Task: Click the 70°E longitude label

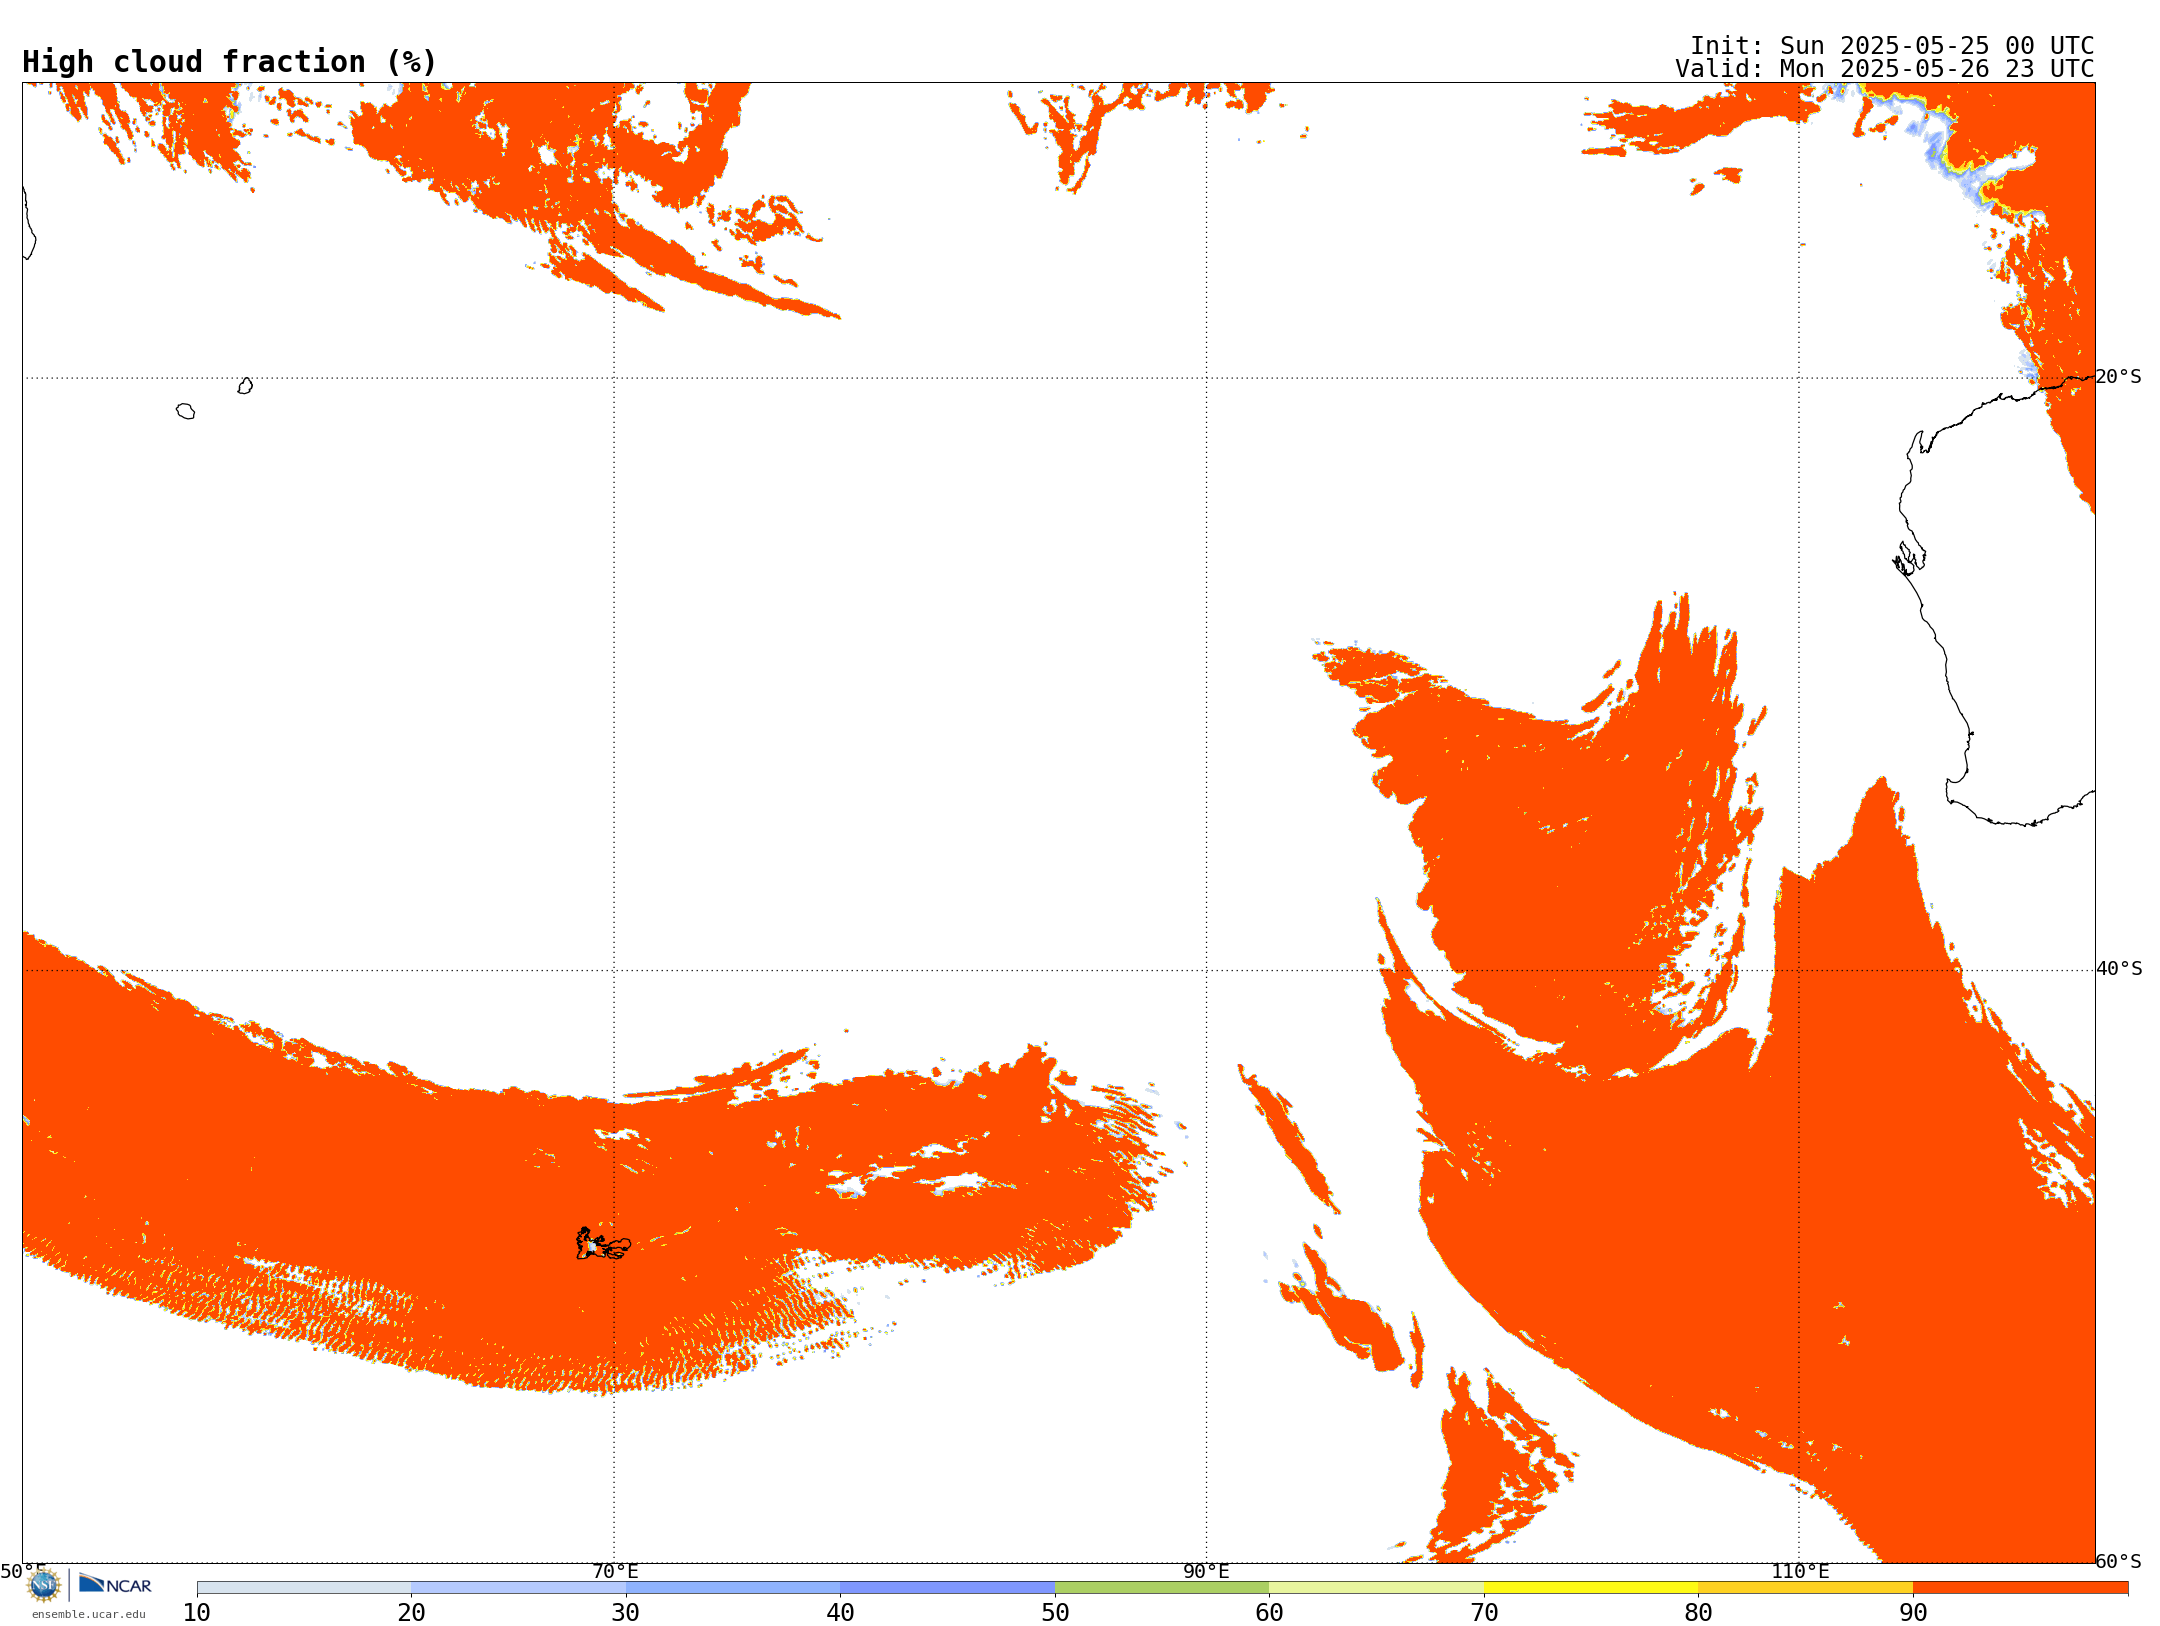Action: point(615,1571)
